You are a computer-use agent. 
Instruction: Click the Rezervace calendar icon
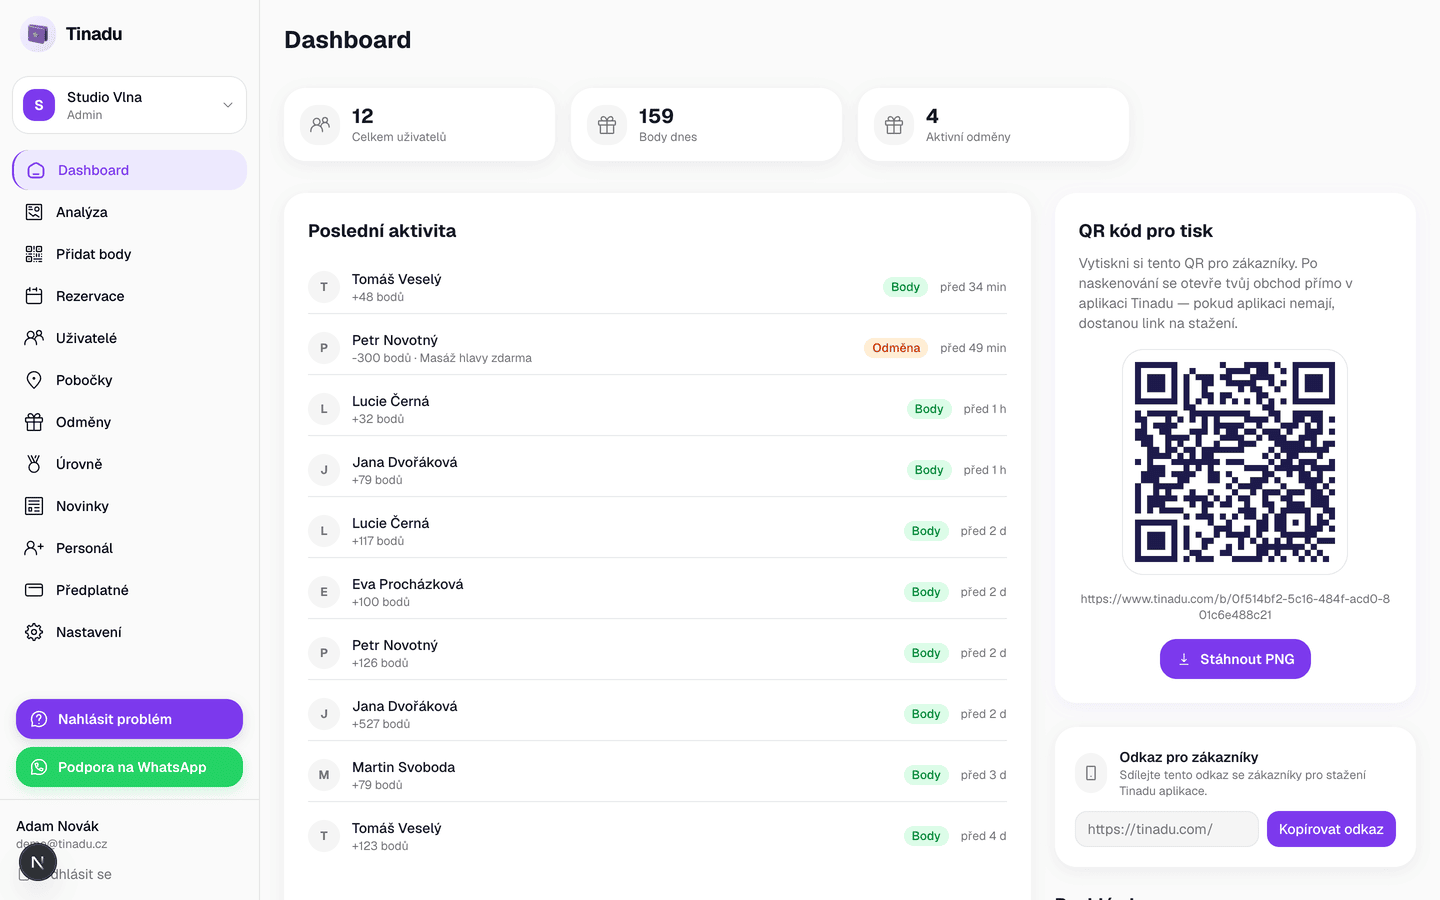34,296
